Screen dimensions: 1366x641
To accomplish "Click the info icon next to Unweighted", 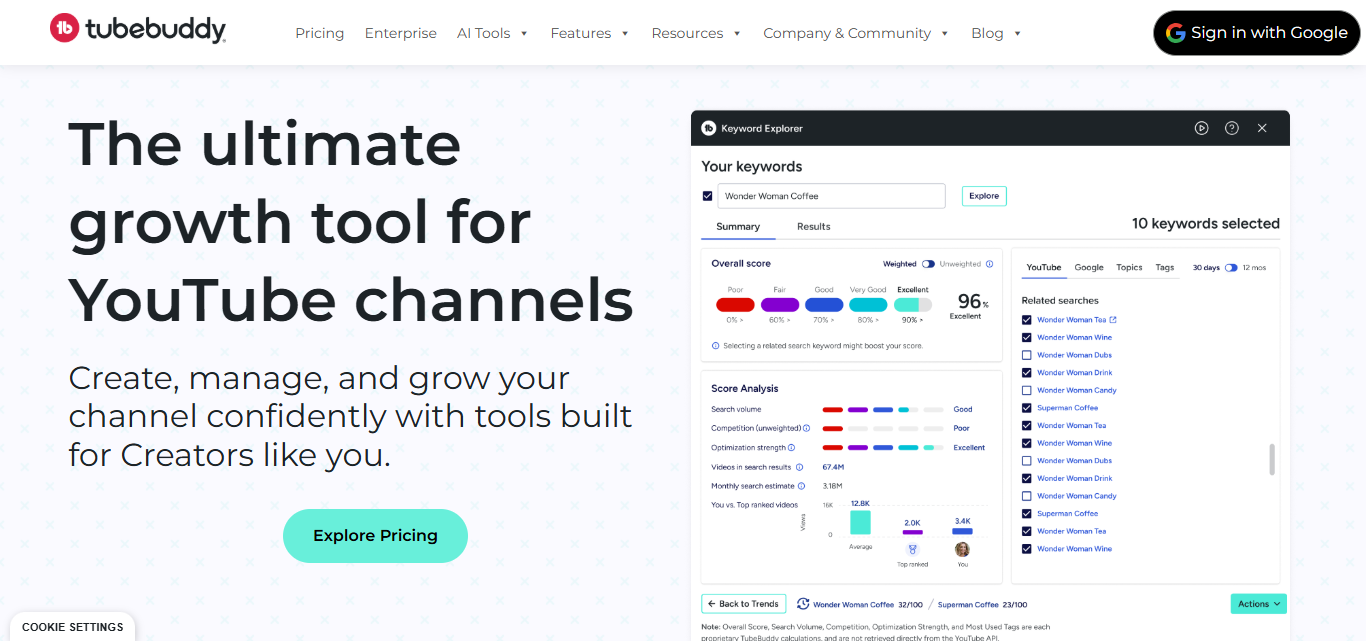I will click(990, 264).
